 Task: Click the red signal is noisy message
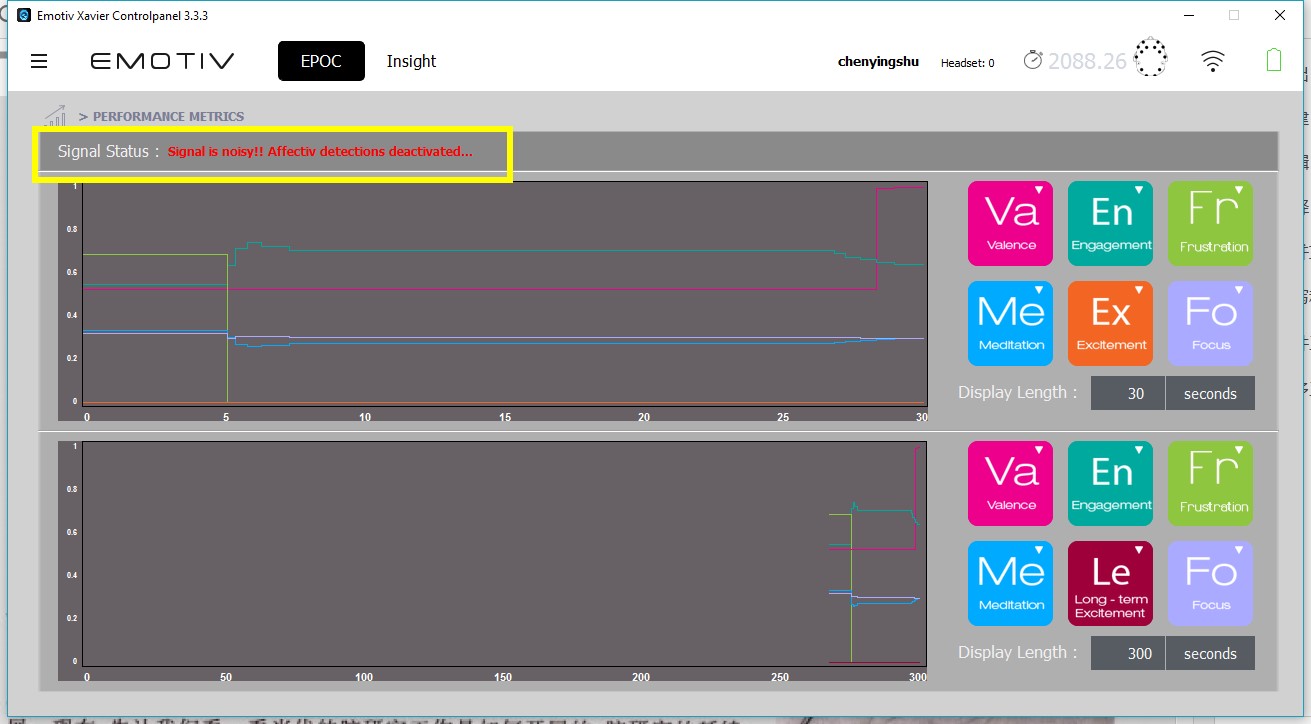point(320,152)
